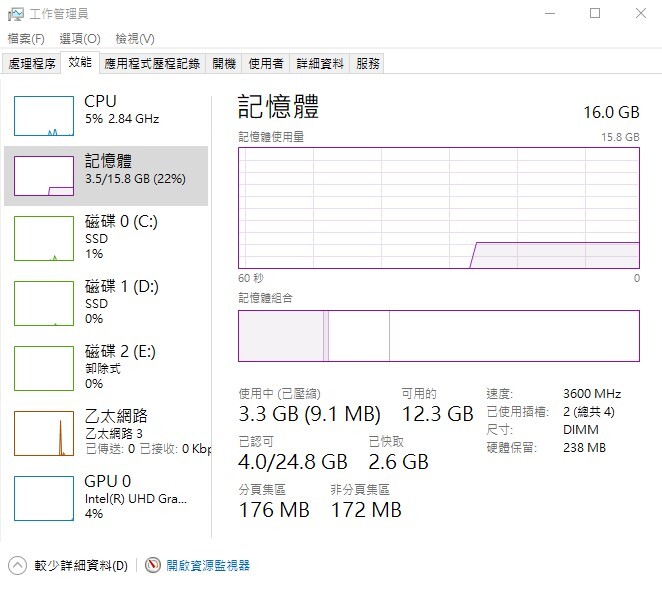Select 磁碟 1 (D:) graph thumbnail
662x589 pixels.
44,302
